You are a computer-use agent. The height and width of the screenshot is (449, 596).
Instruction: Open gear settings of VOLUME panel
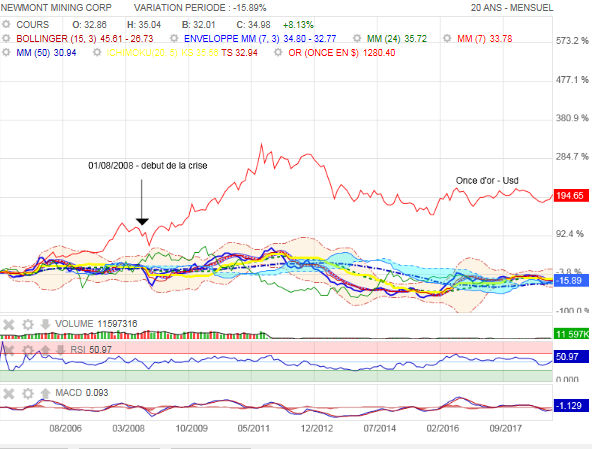click(28, 324)
